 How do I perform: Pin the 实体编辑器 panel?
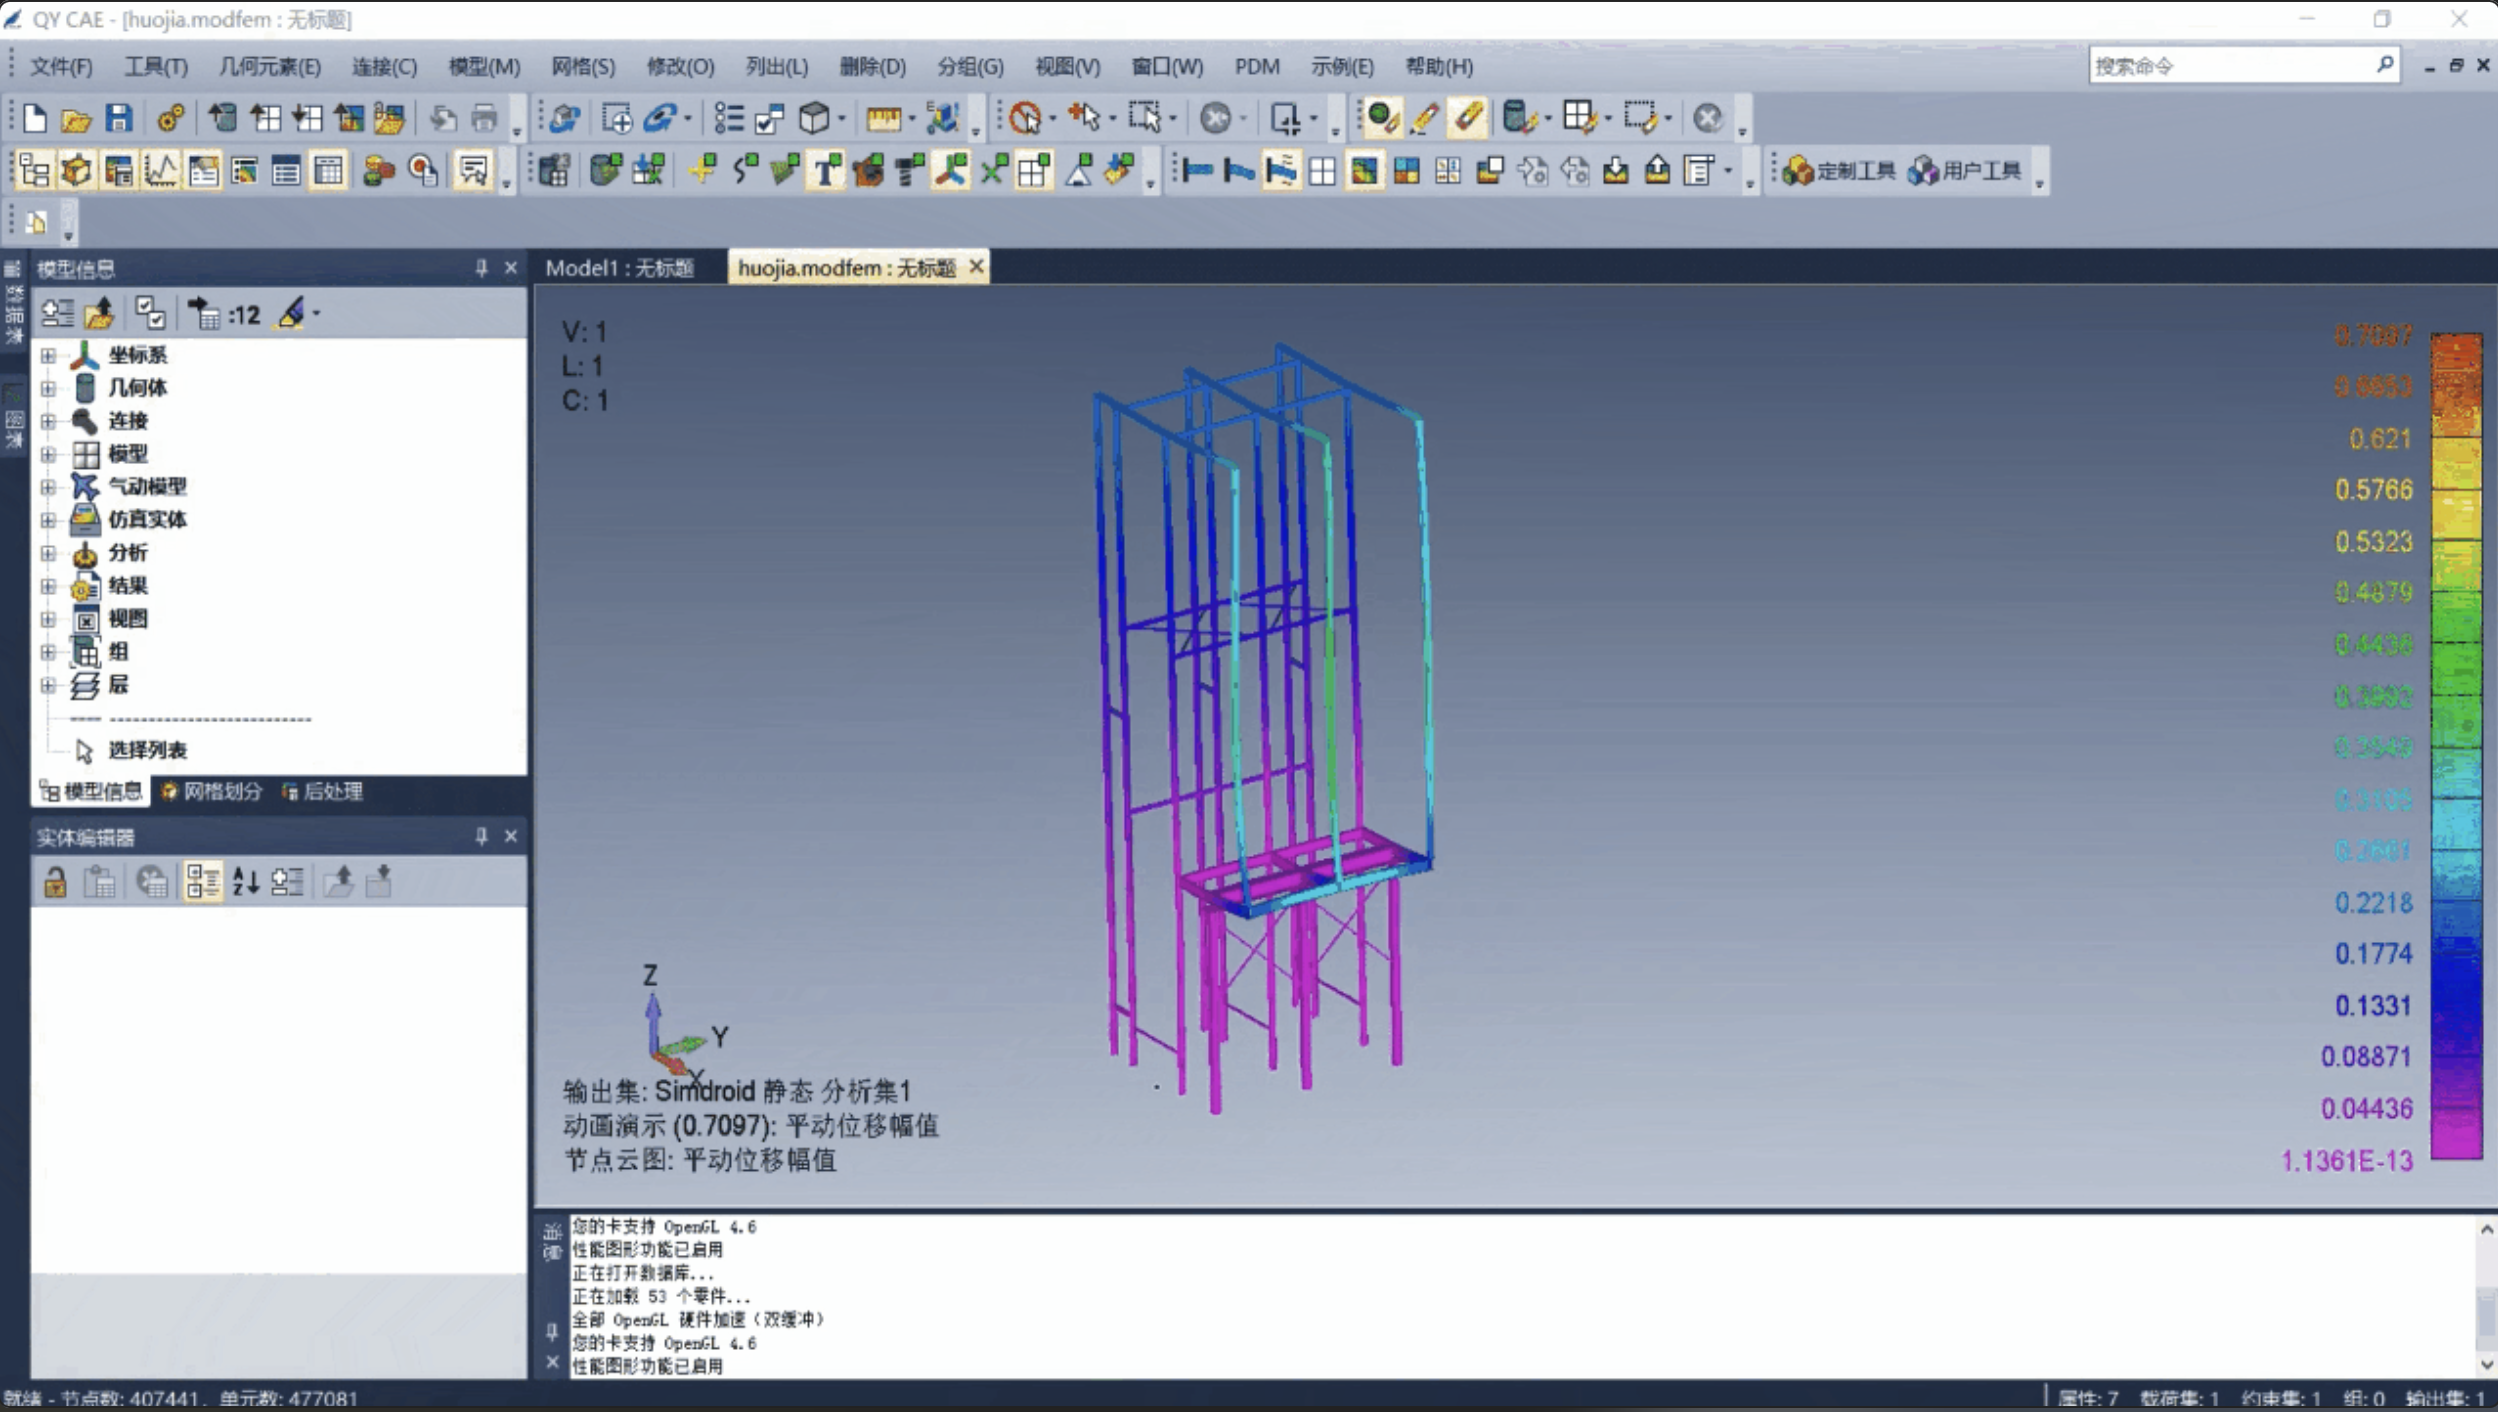(x=482, y=836)
